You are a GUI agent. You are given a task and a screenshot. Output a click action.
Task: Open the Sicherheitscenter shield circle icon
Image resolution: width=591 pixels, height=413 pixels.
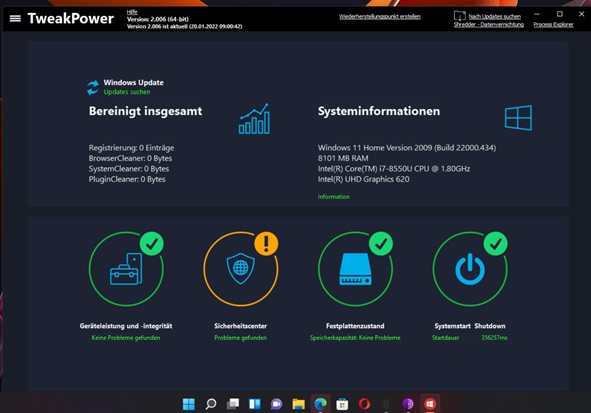240,269
